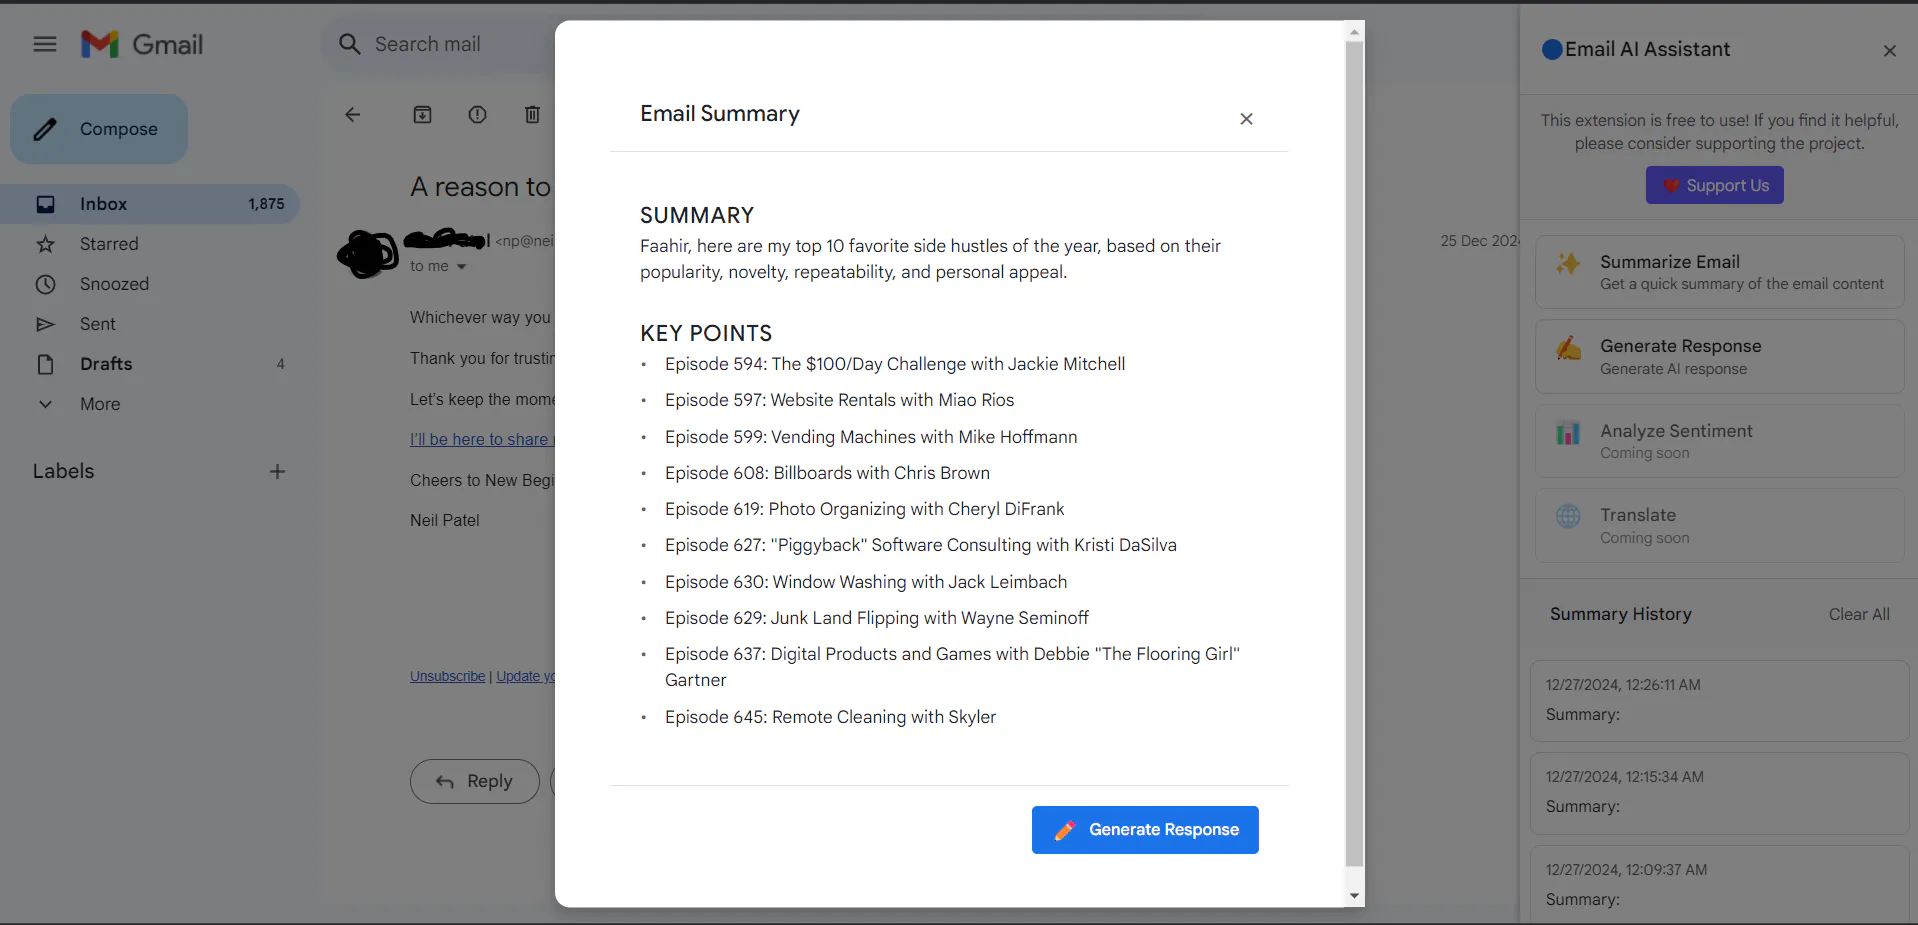Open the 12:09:37 AM summary history entry
Viewport: 1918px width, 925px height.
coord(1719,884)
